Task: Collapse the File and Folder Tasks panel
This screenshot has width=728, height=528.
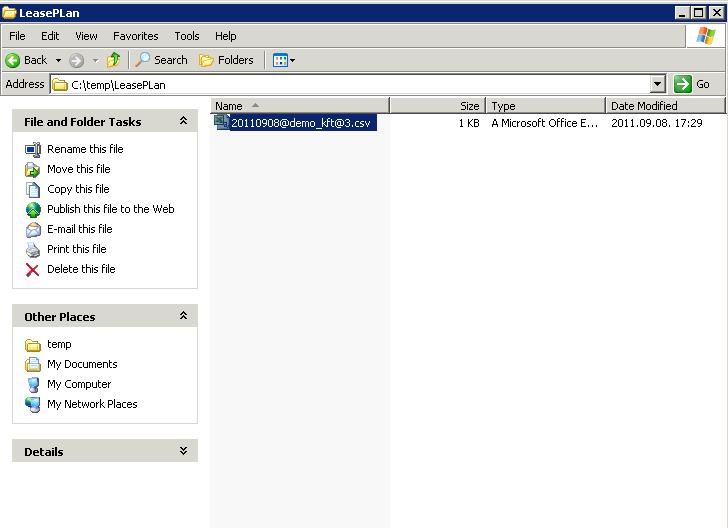Action: coord(183,121)
